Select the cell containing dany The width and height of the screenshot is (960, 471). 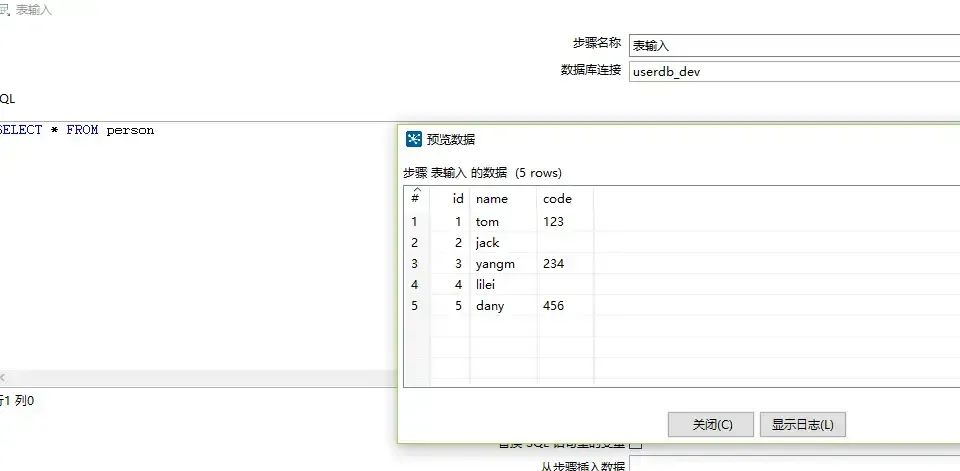503,306
